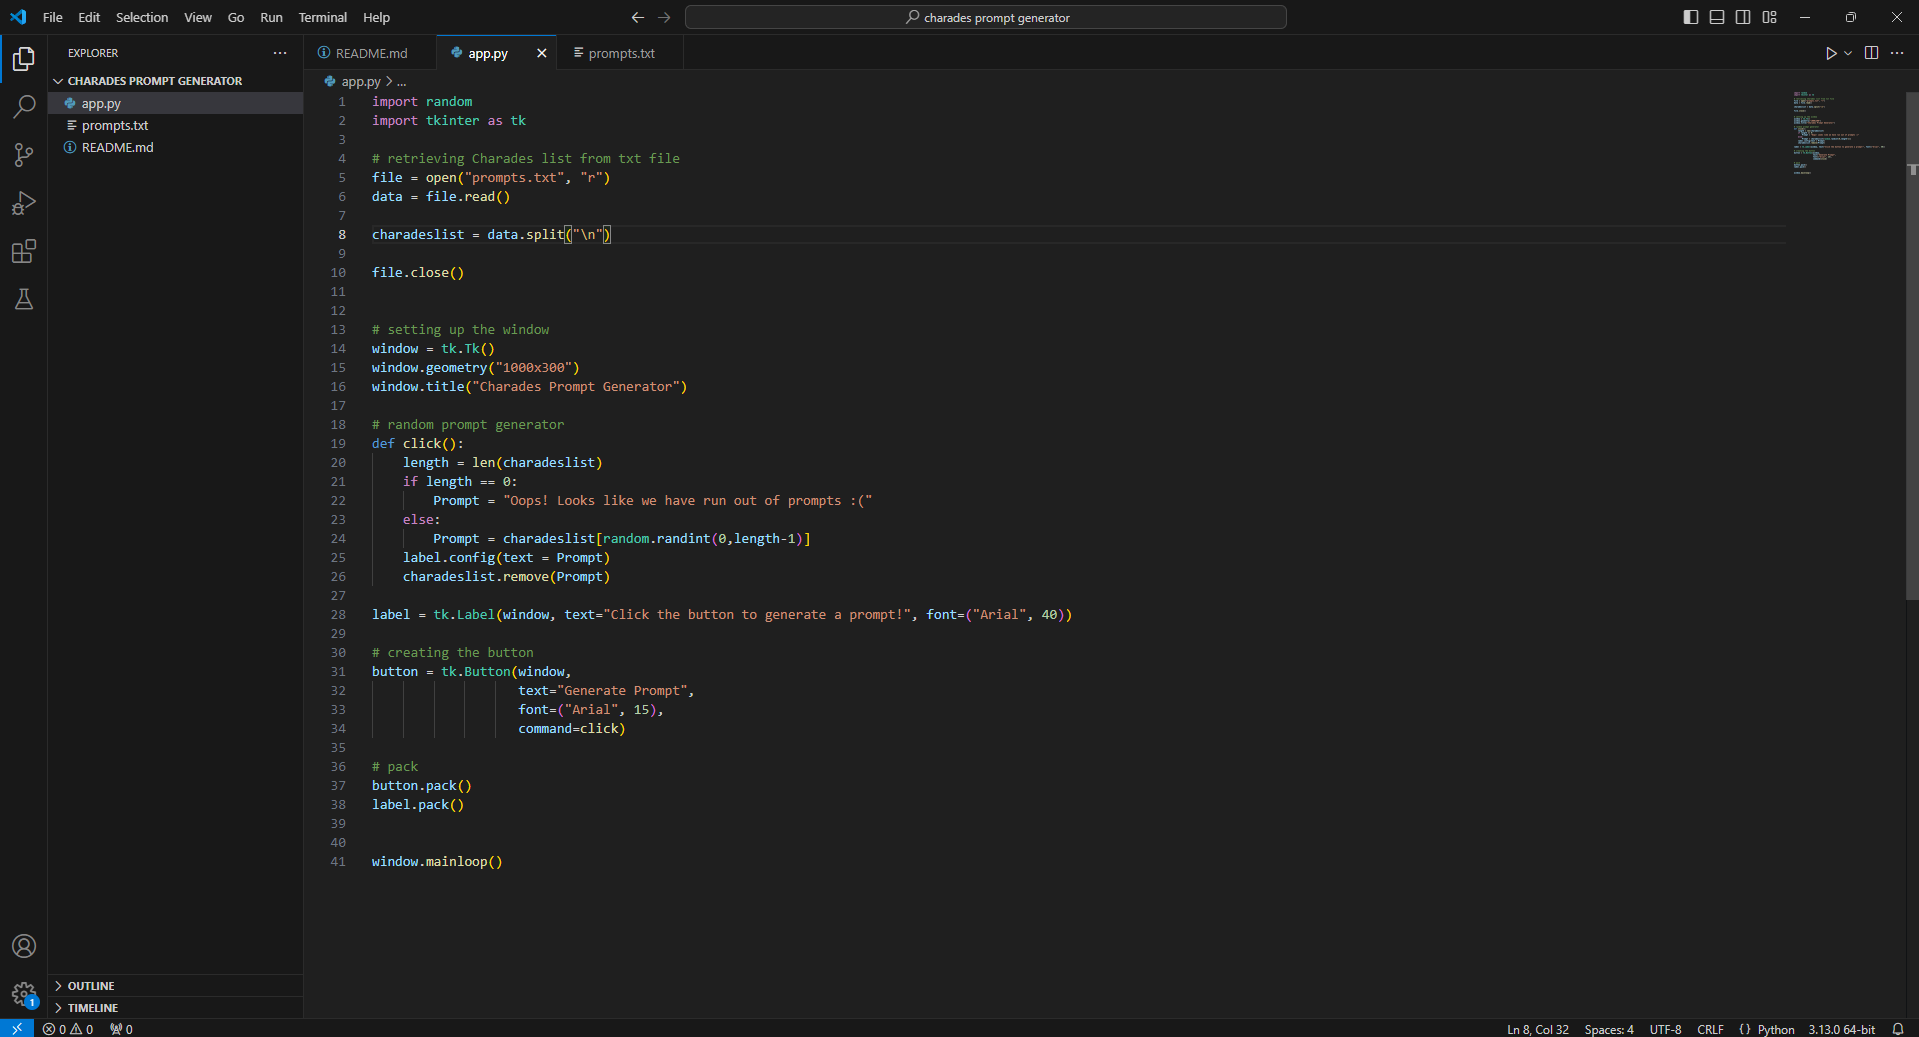The height and width of the screenshot is (1037, 1919).
Task: Change end of line sequence CRLF
Action: [x=1710, y=1029]
